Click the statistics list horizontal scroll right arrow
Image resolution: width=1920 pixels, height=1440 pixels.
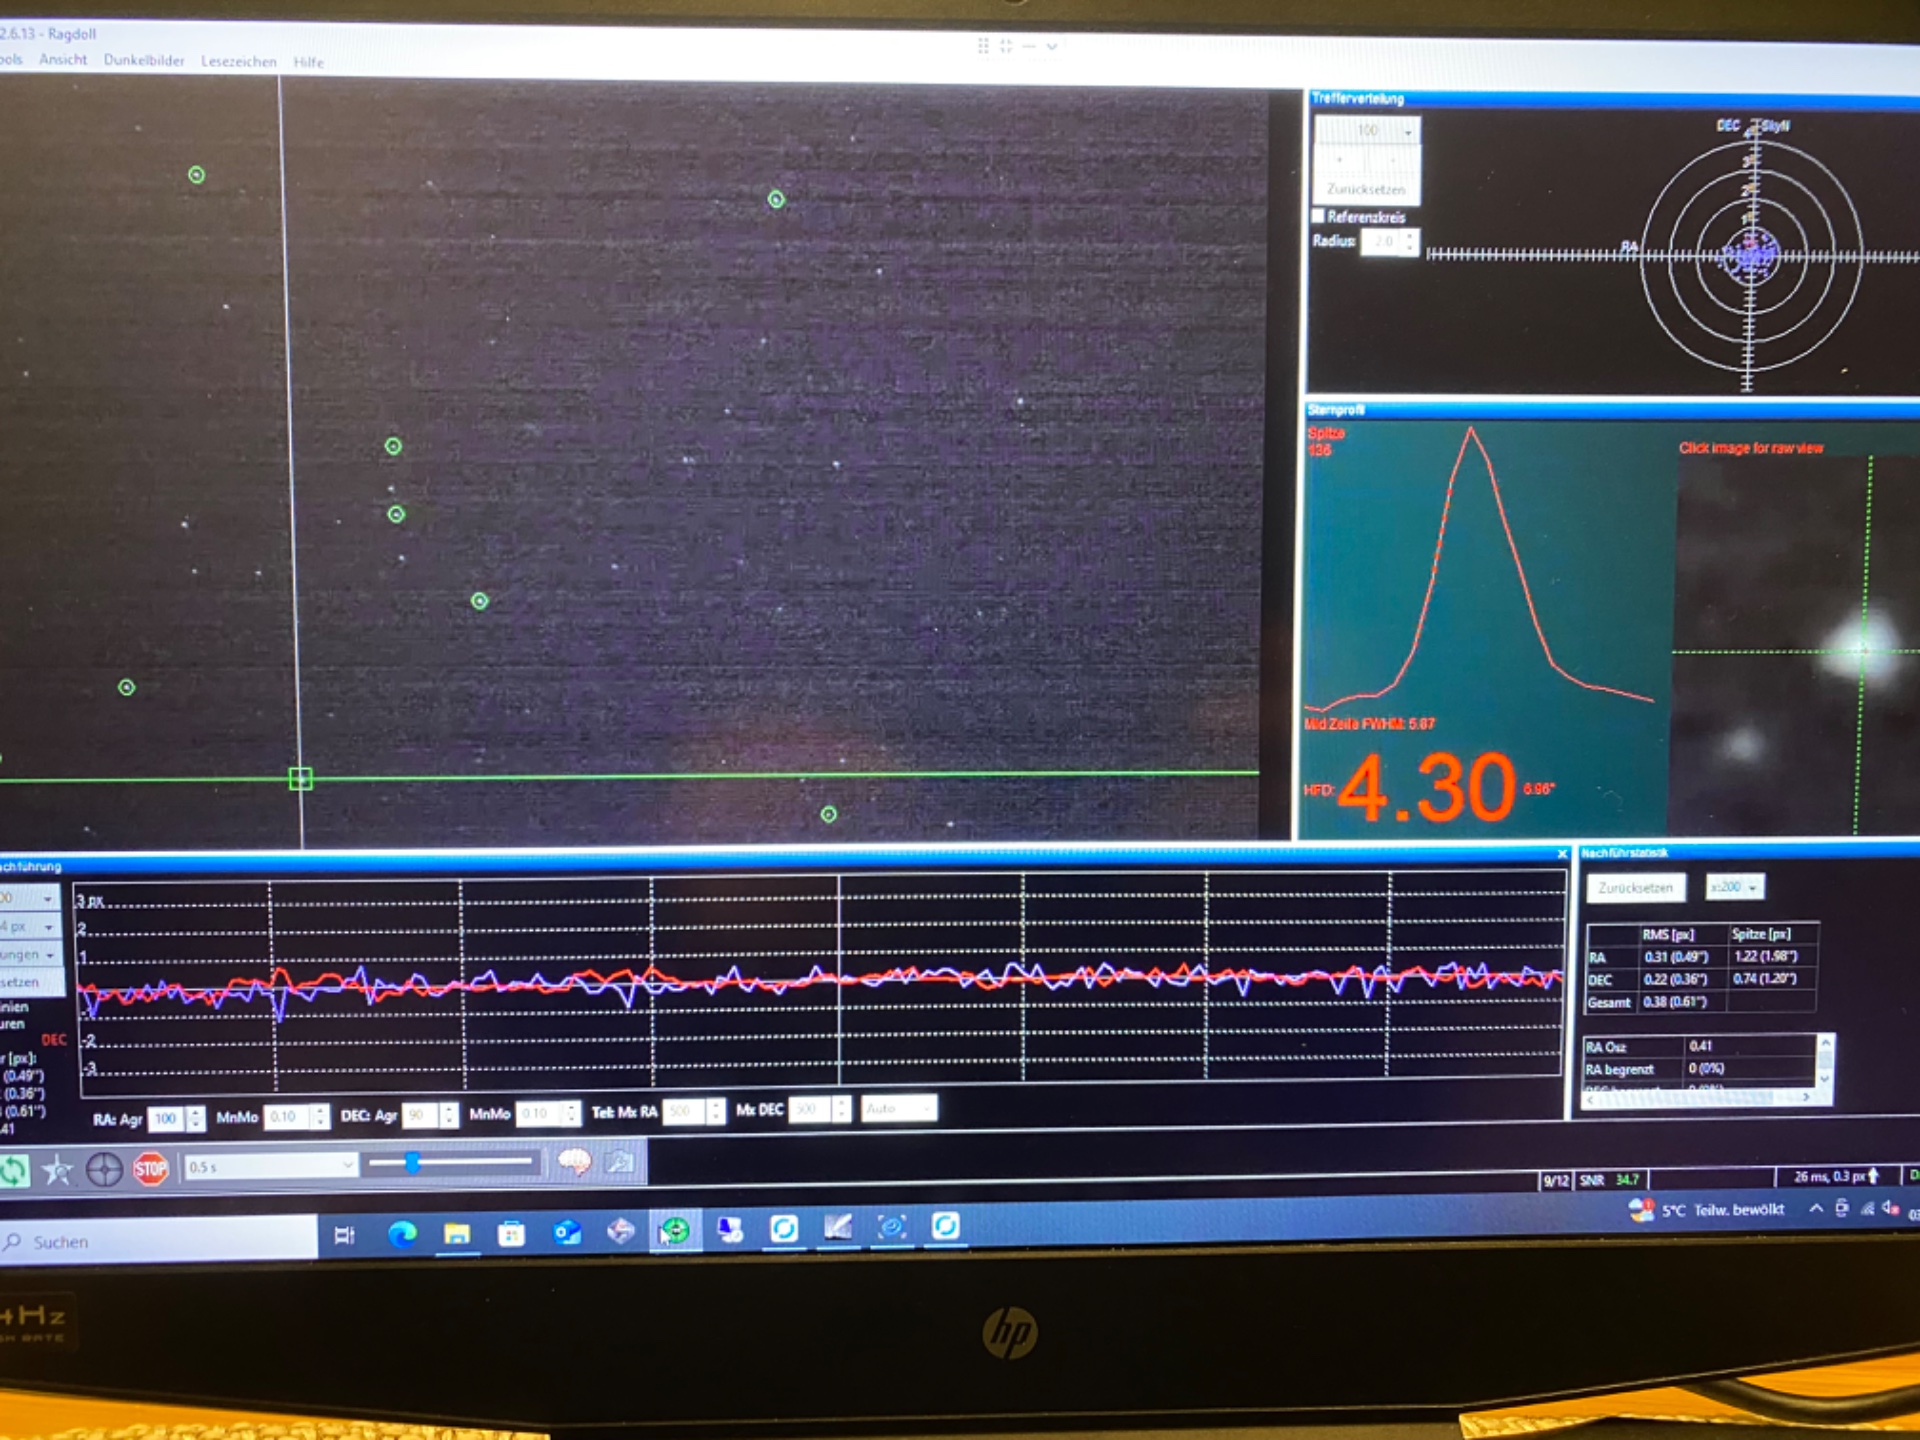click(x=1807, y=1097)
